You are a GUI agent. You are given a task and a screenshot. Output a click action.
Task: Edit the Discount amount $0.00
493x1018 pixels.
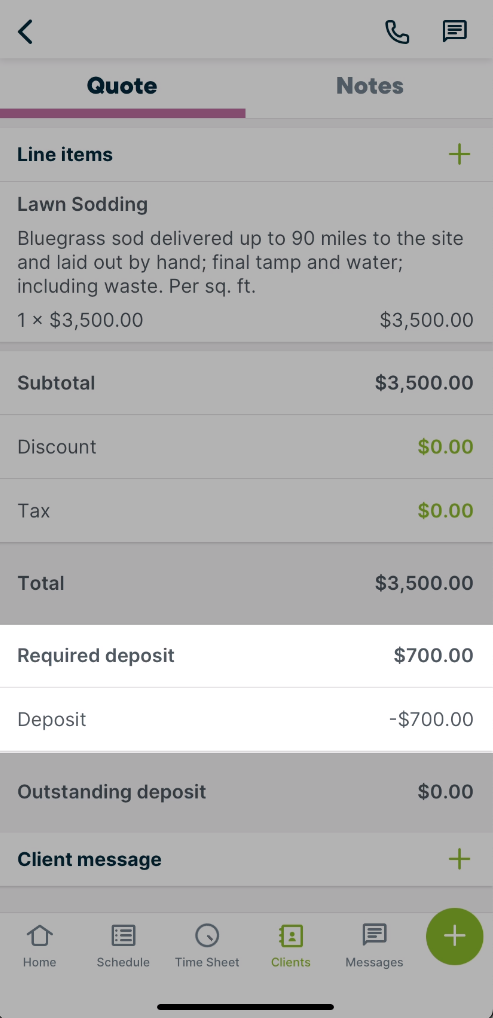pos(445,447)
